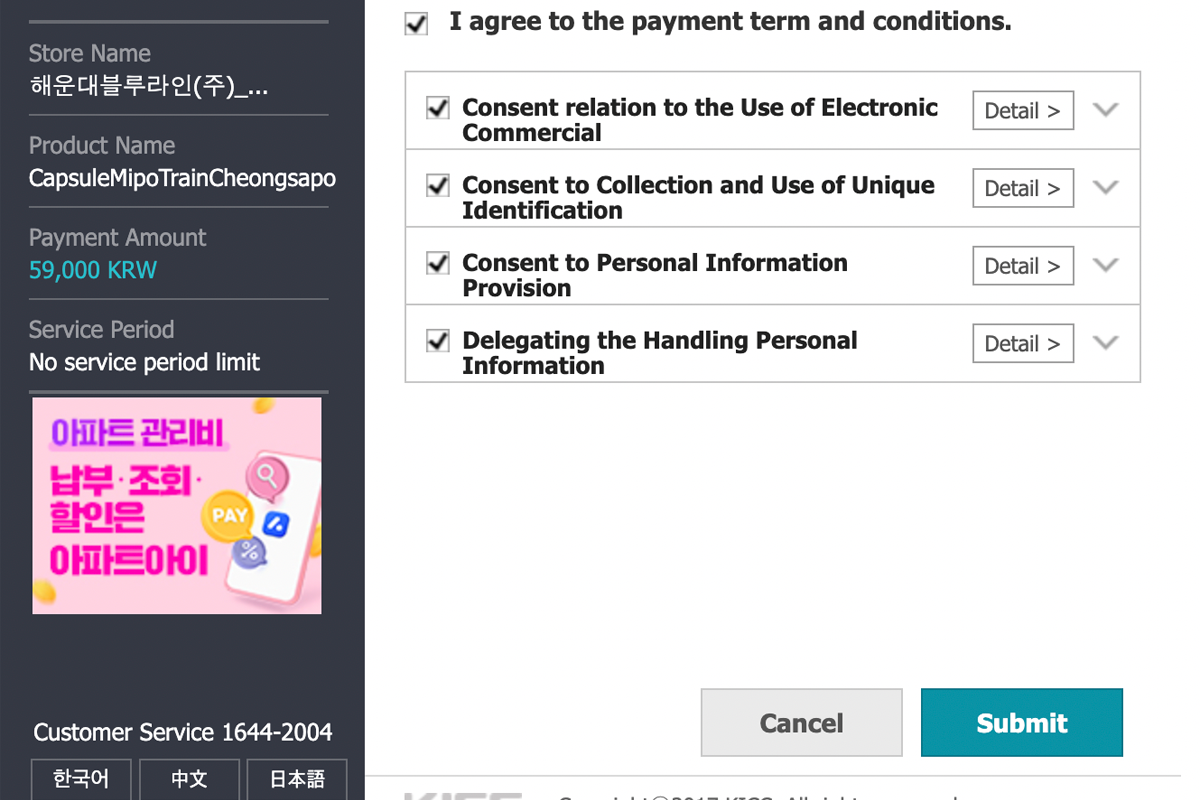The height and width of the screenshot is (800, 1200).
Task: Toggle Delegating the Handling Personal Information checkbox
Action: (437, 341)
